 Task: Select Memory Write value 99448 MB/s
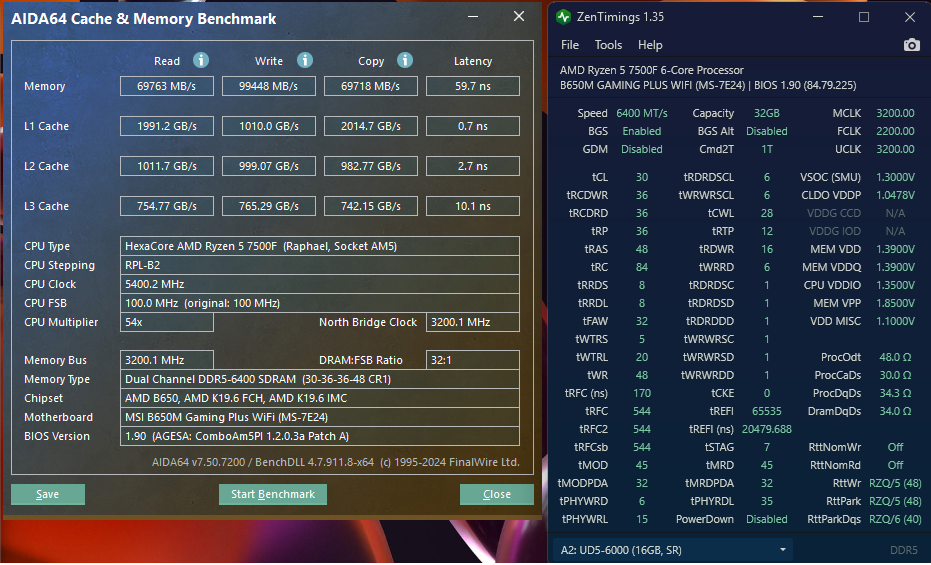tap(269, 86)
